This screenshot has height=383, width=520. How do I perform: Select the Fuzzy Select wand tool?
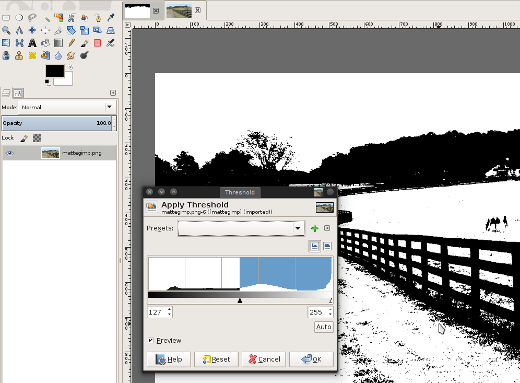tap(45, 18)
